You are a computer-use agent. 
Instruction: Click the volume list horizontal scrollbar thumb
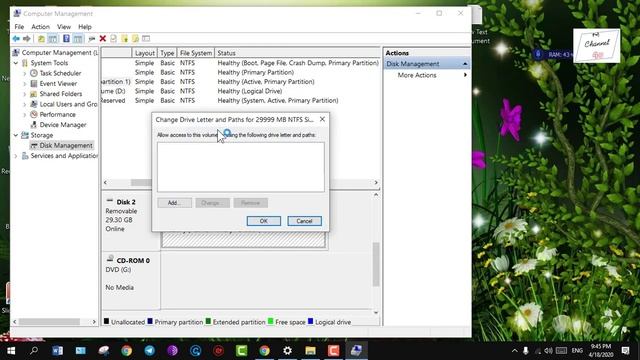(x=141, y=182)
